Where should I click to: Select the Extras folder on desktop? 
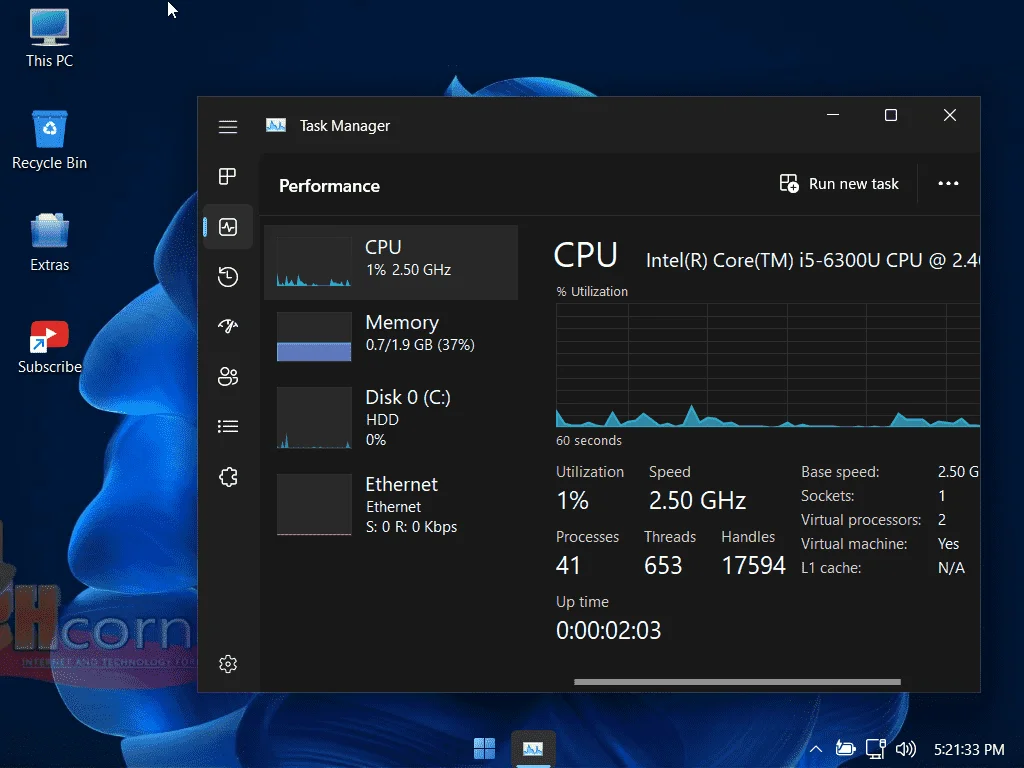[x=50, y=242]
